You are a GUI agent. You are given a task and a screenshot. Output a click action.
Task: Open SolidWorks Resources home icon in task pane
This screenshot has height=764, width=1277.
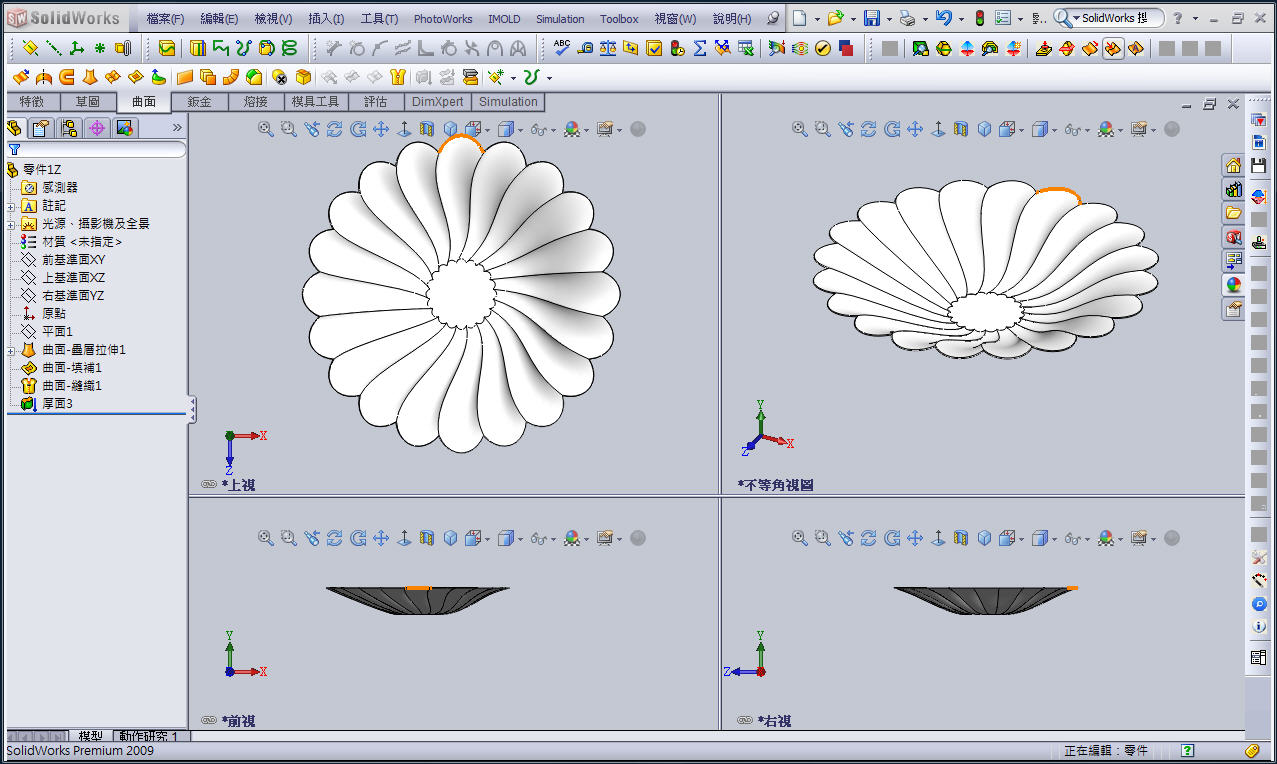pos(1233,165)
